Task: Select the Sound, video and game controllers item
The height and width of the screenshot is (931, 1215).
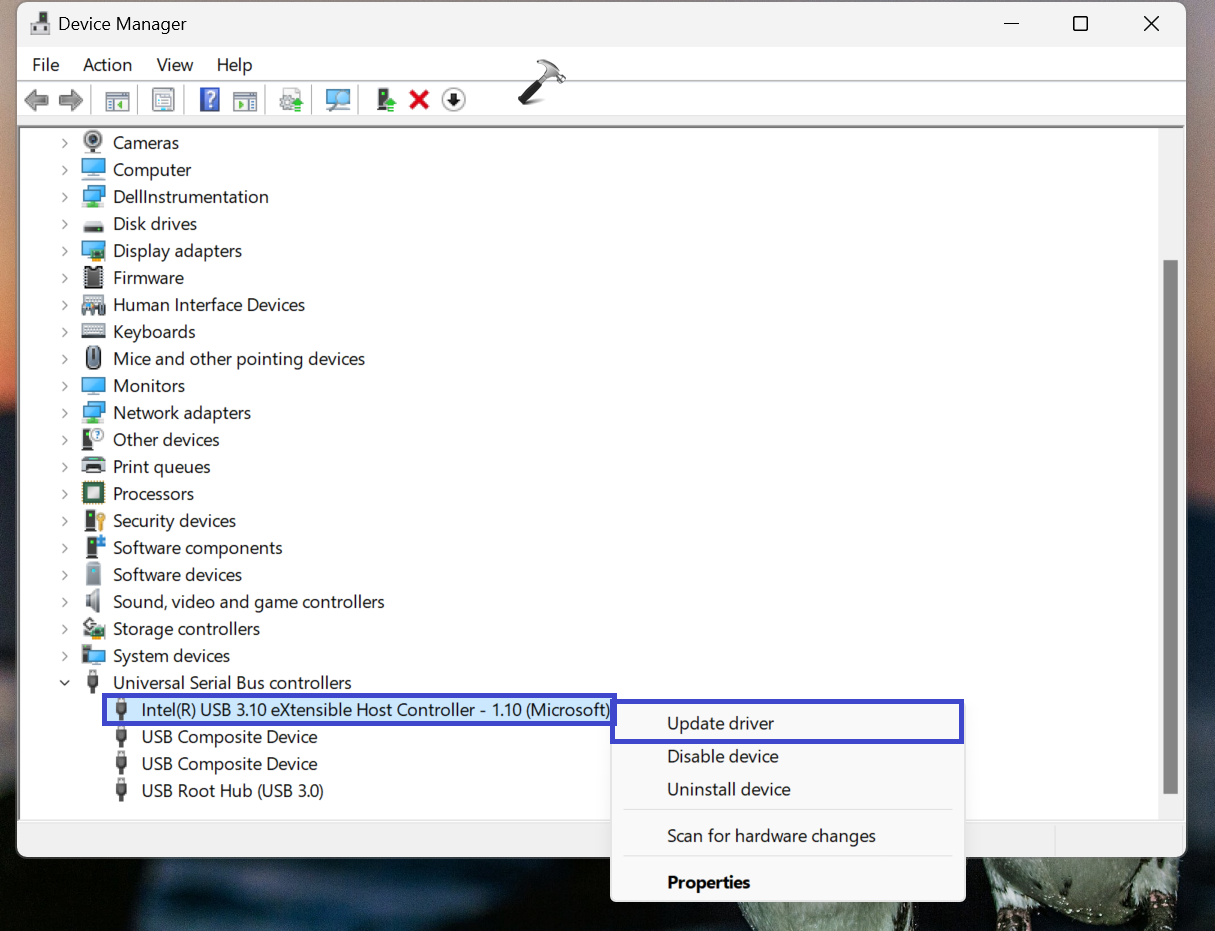Action: pyautogui.click(x=248, y=602)
